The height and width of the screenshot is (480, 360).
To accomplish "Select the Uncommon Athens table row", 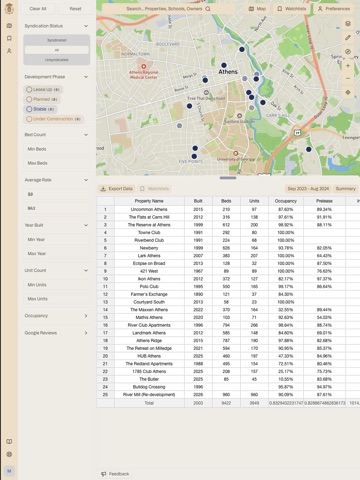I will [228, 209].
